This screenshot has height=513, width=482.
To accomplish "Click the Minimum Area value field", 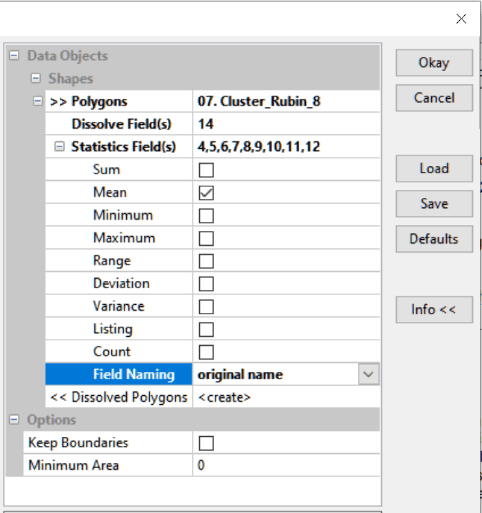I will pyautogui.click(x=286, y=465).
